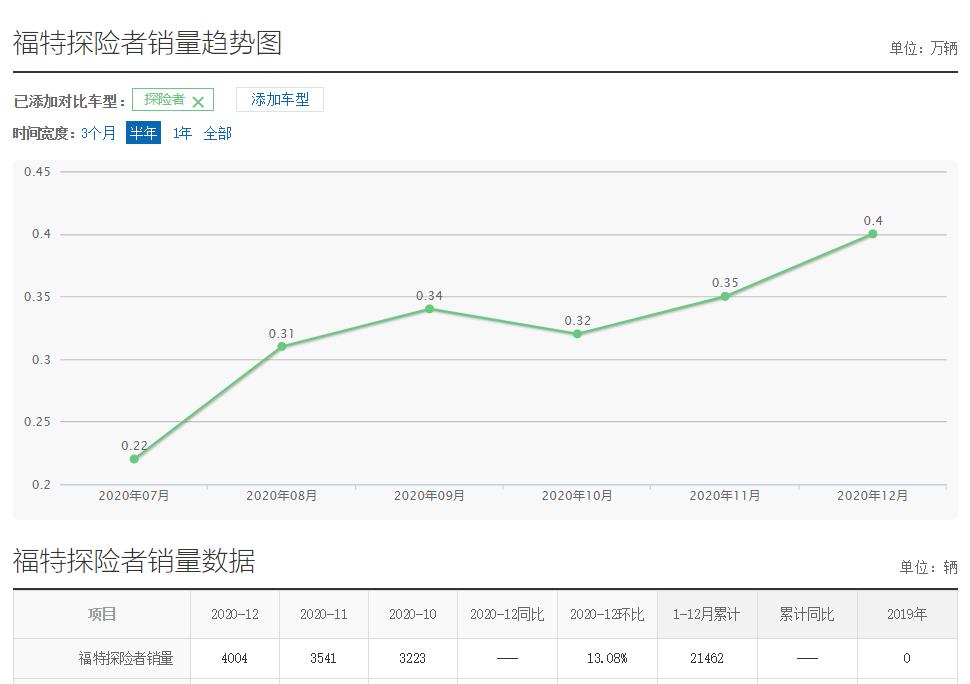Click the 2020-12同比 column header
Screen dimensions: 970x684
[507, 614]
